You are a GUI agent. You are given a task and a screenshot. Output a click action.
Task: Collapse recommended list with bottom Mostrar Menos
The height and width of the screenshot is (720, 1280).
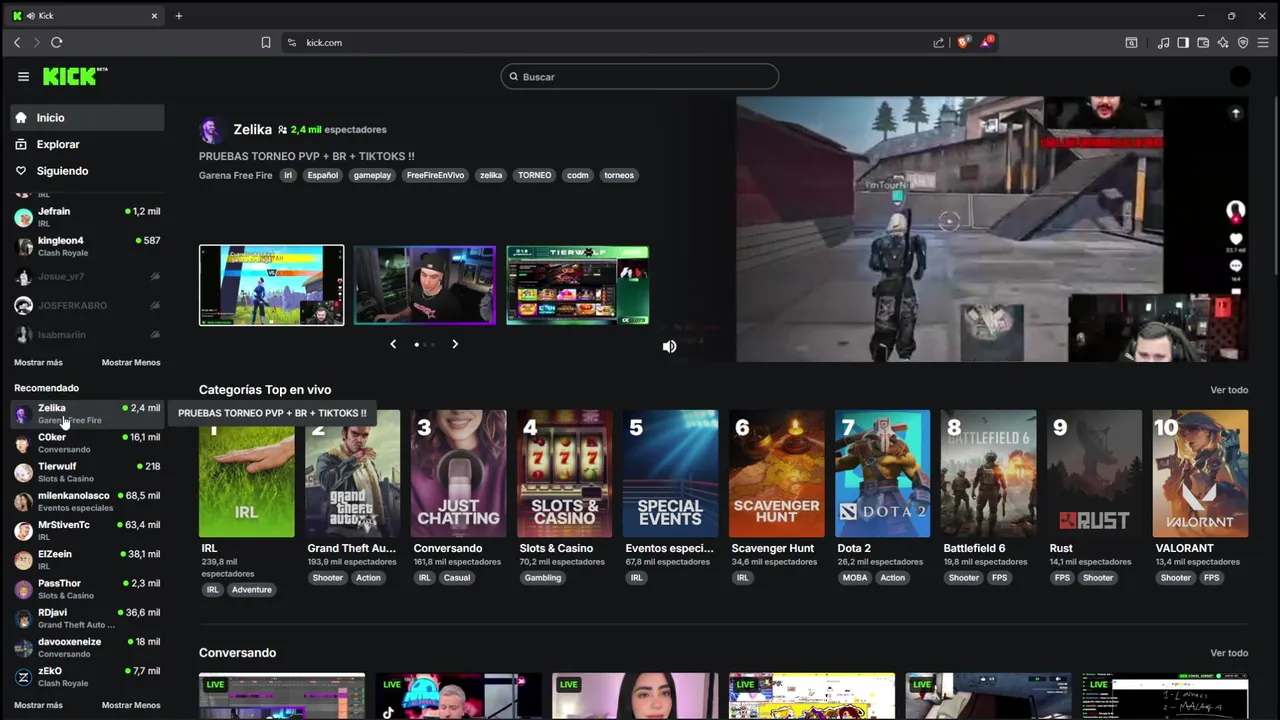(131, 705)
